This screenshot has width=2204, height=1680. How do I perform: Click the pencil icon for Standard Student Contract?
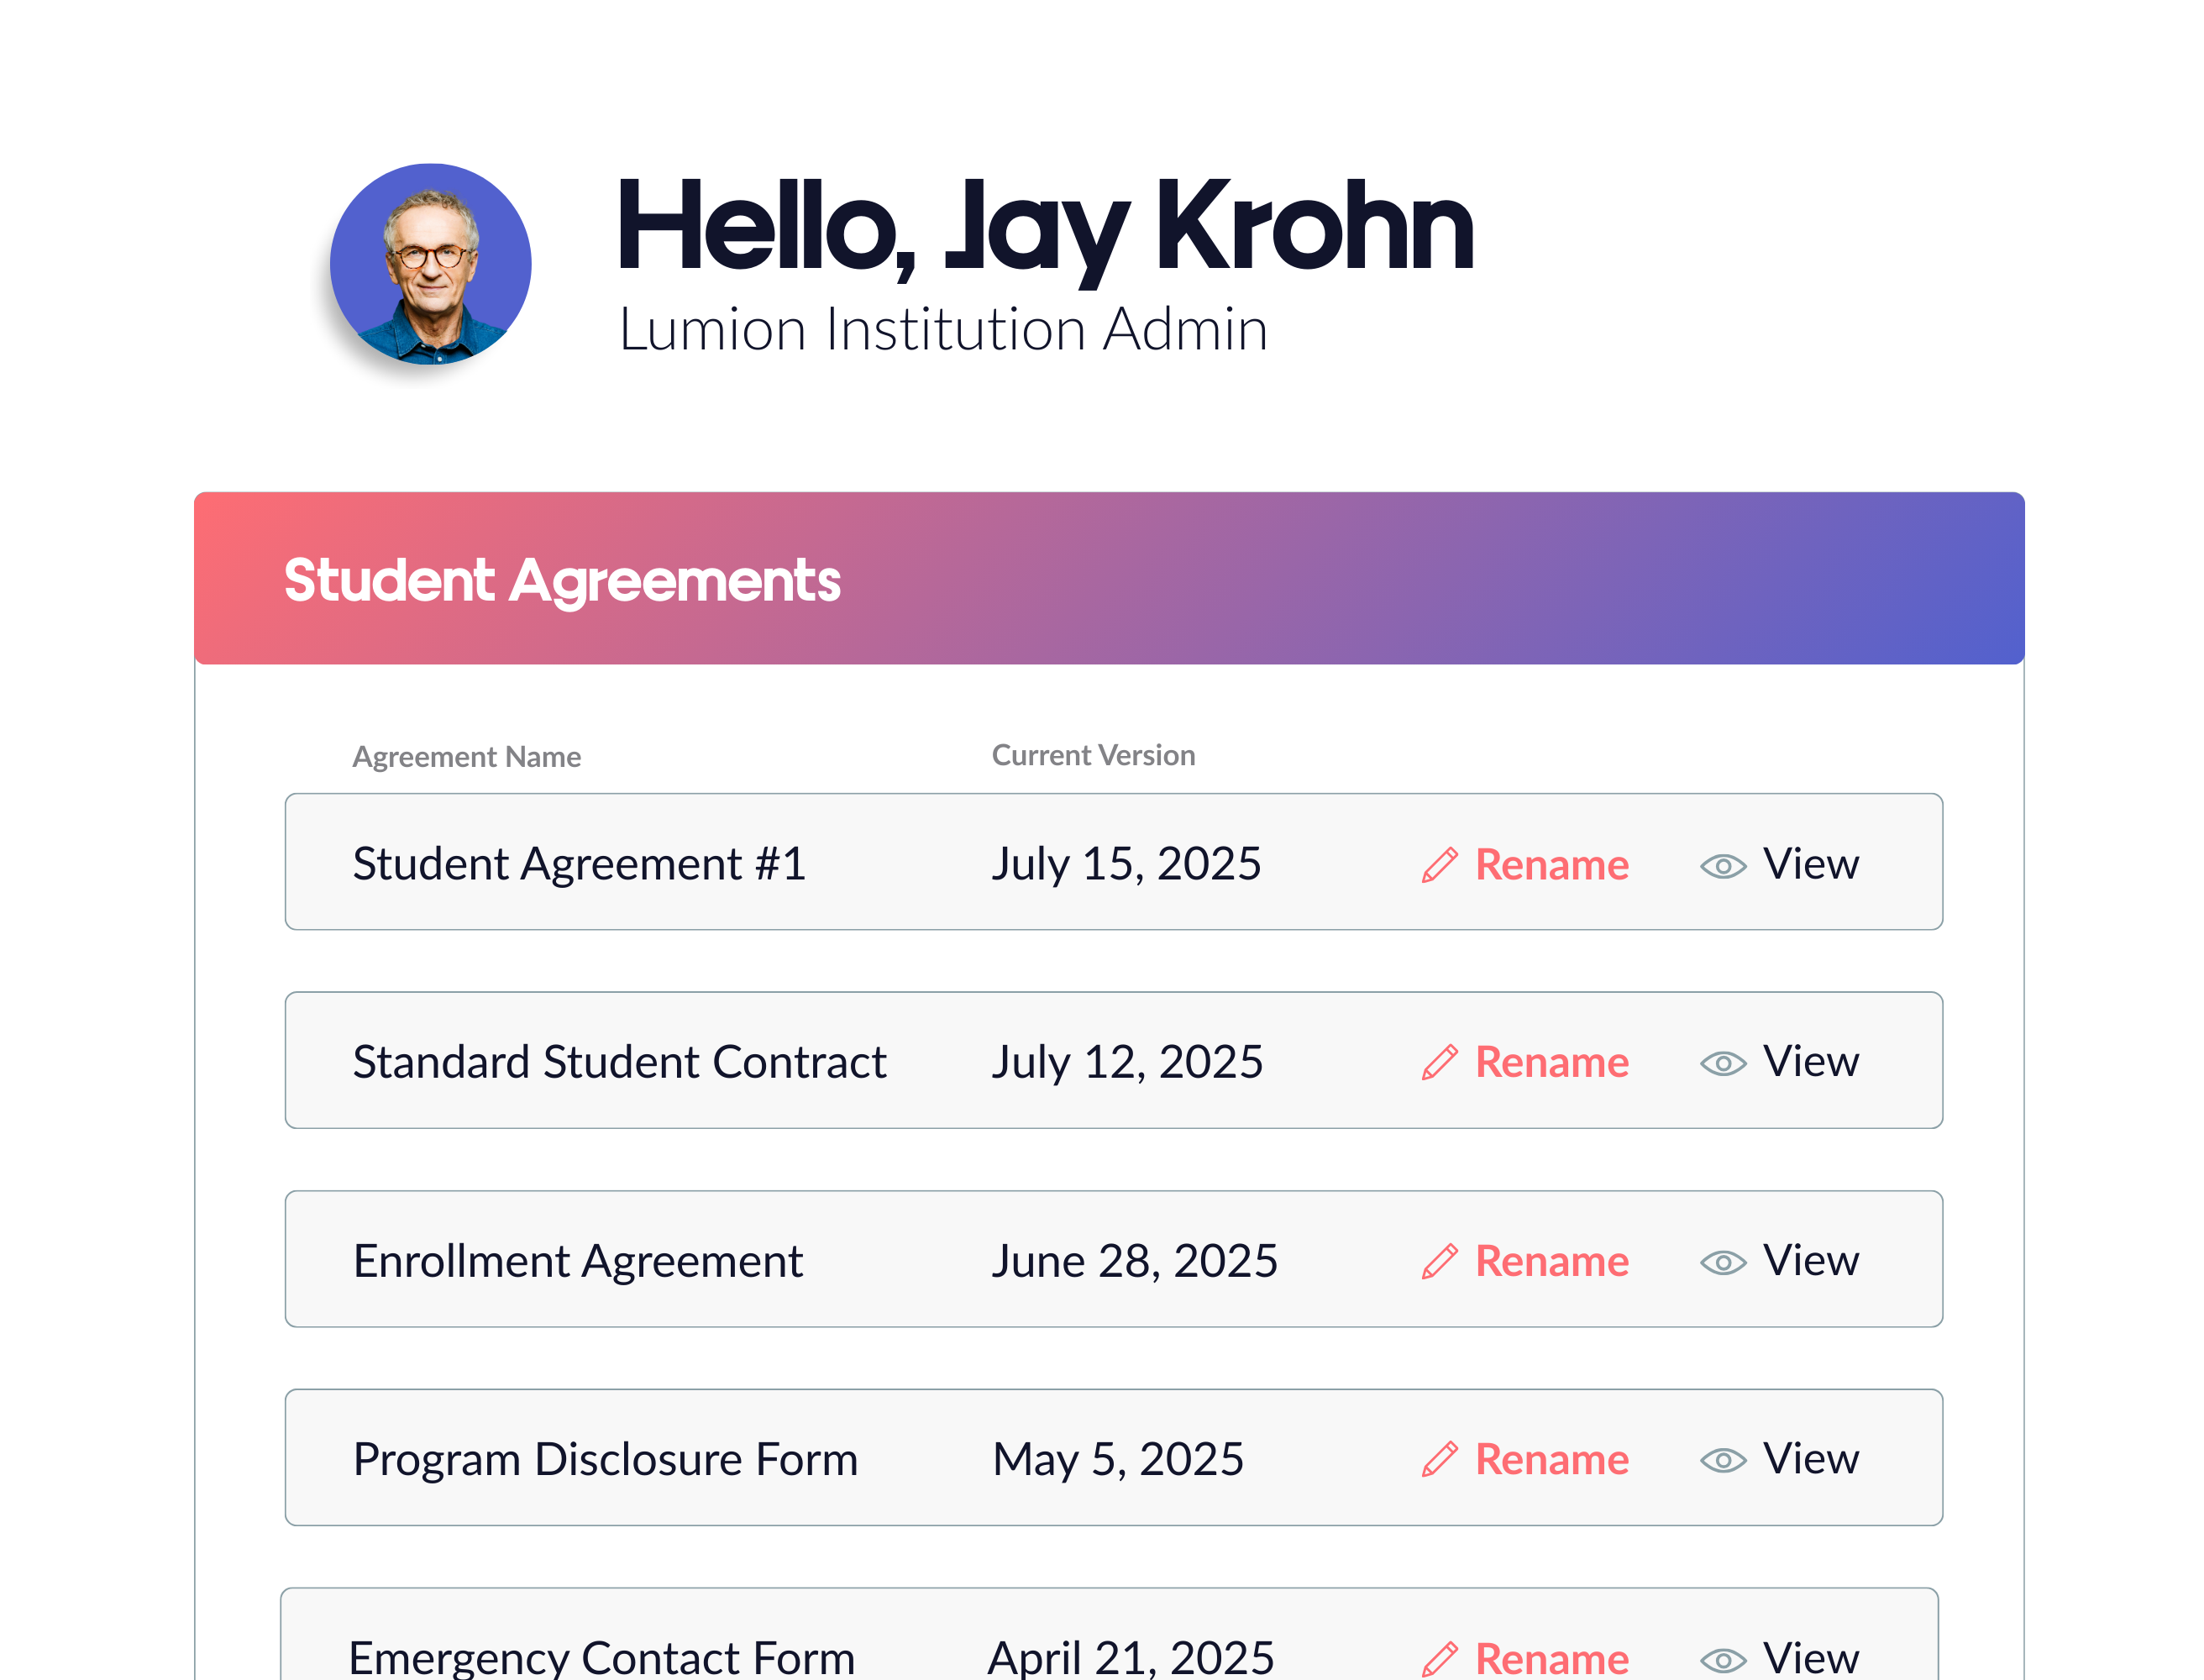(x=1440, y=1062)
